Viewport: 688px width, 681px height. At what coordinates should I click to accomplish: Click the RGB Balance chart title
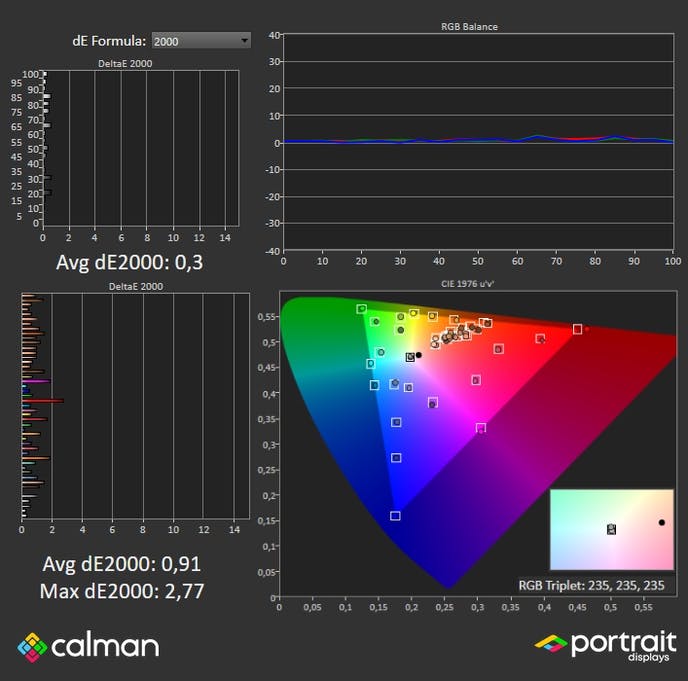(469, 26)
